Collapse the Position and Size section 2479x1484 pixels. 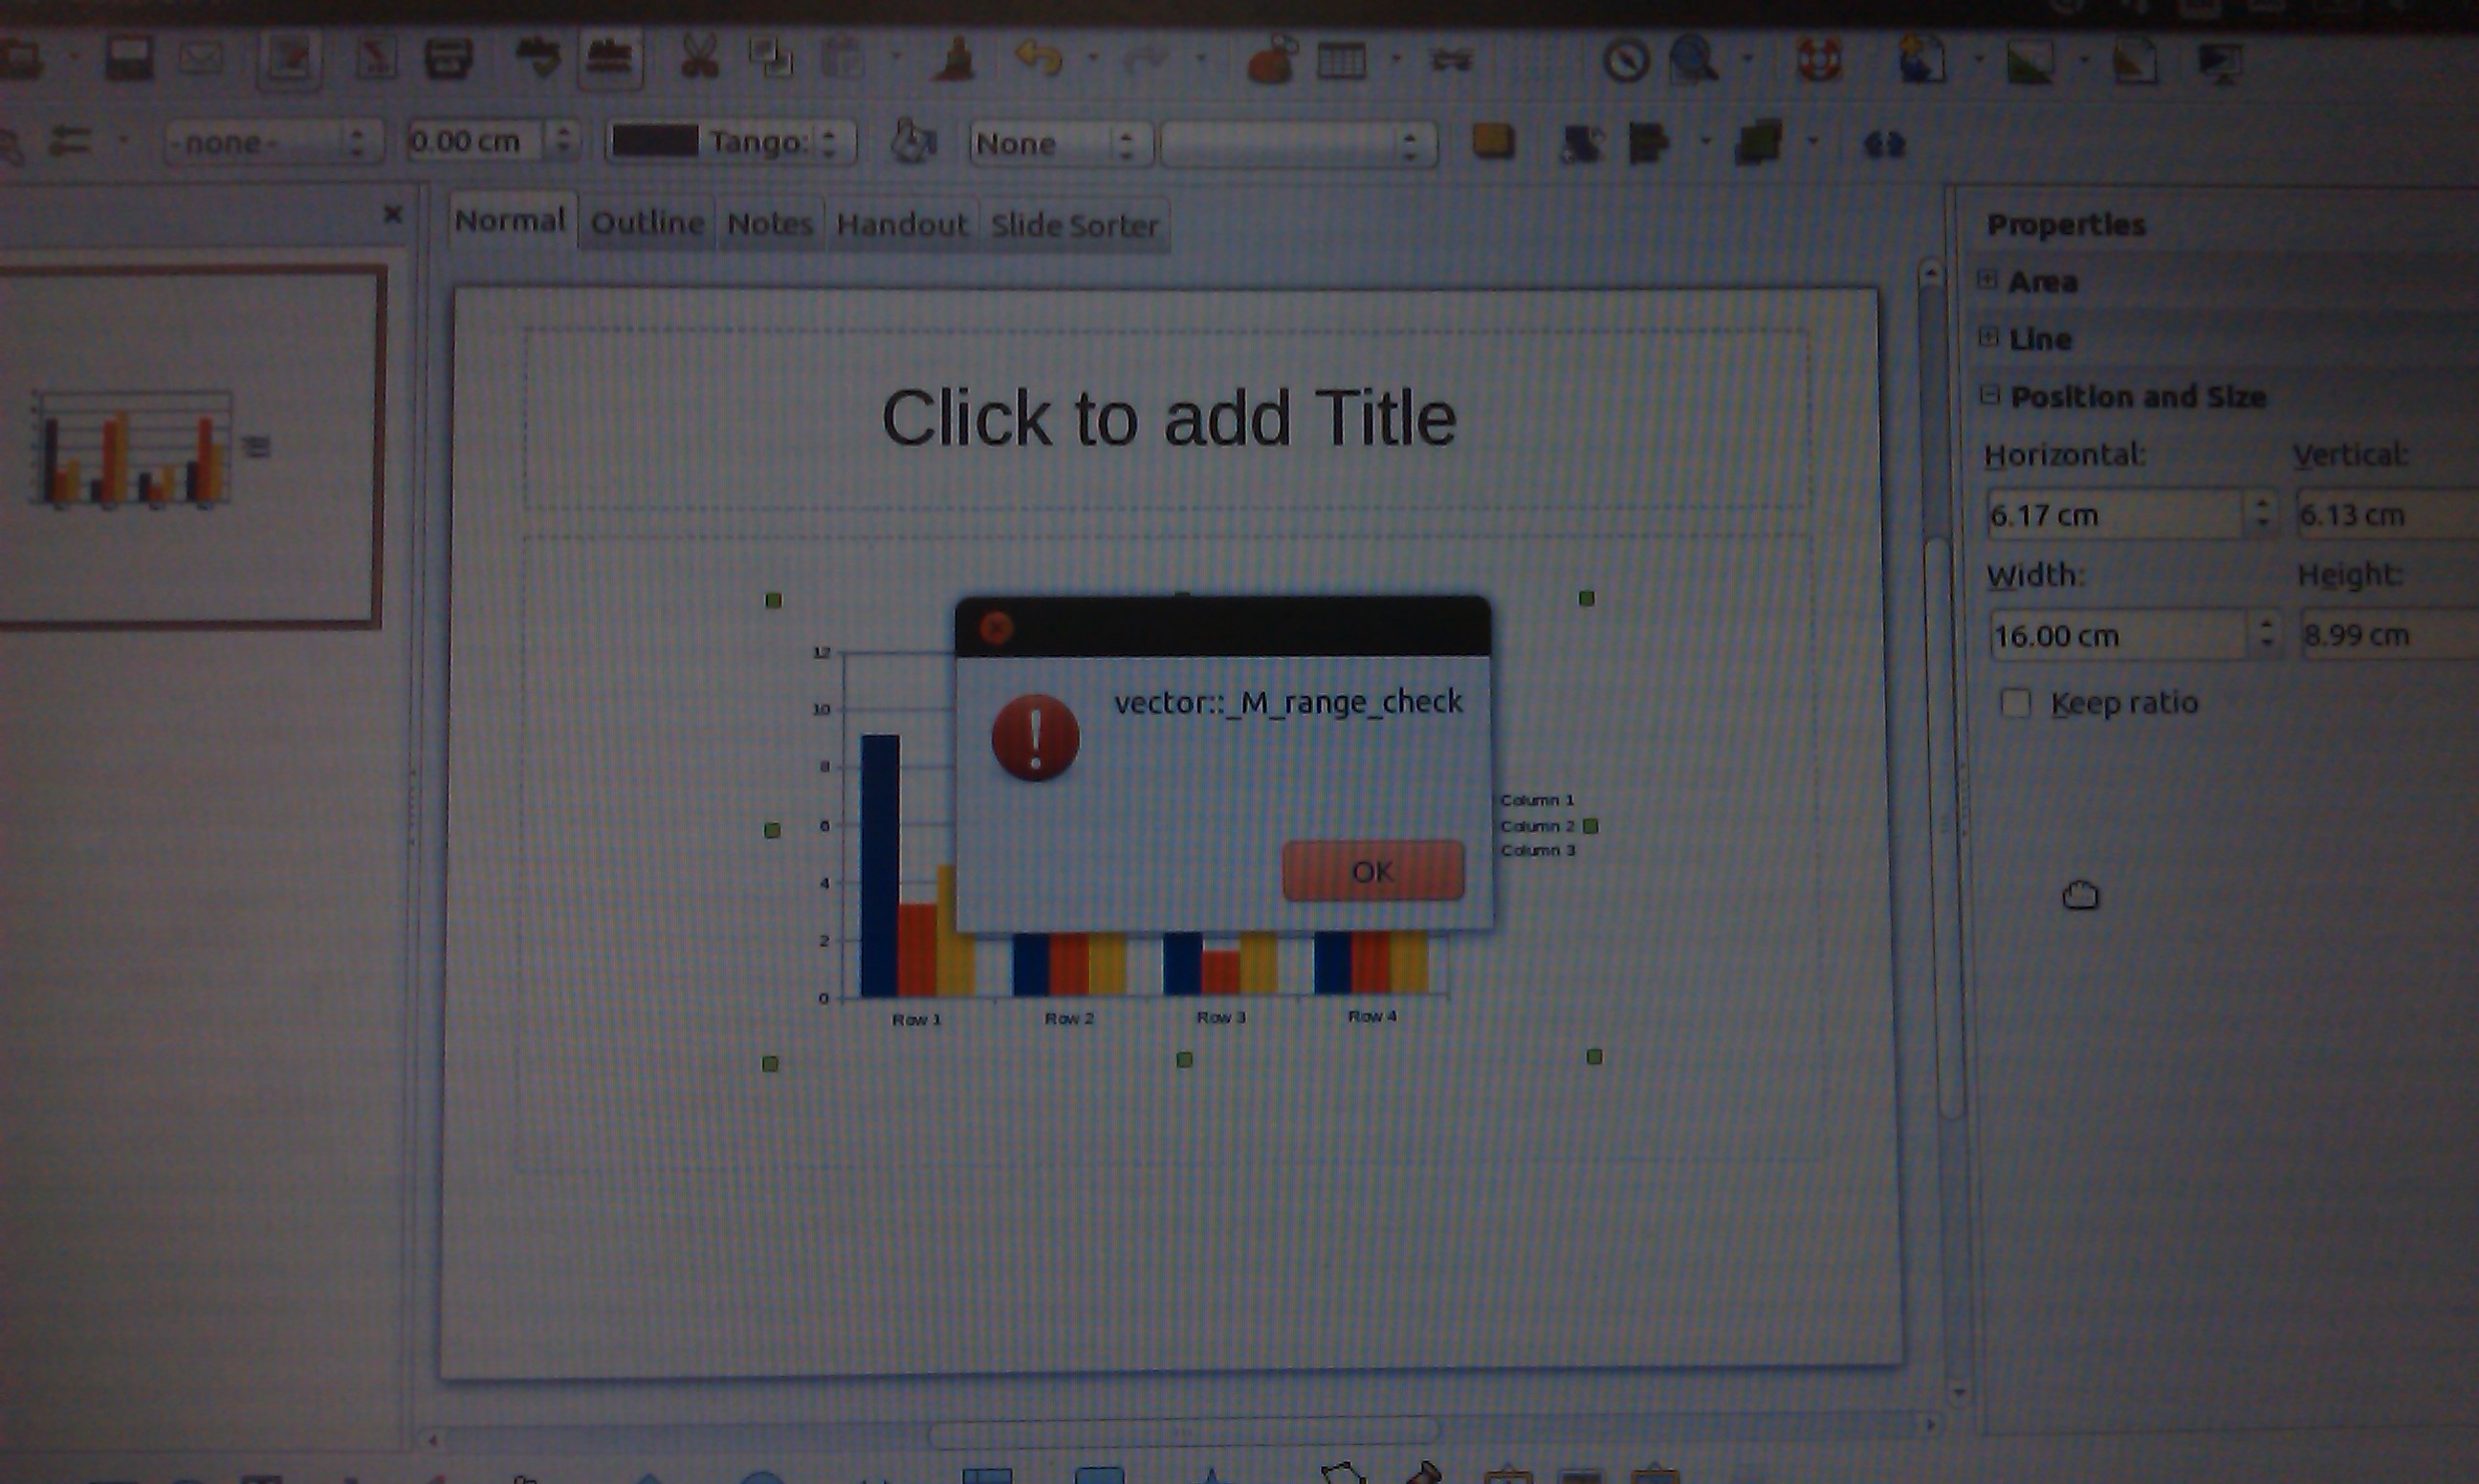[x=1990, y=395]
